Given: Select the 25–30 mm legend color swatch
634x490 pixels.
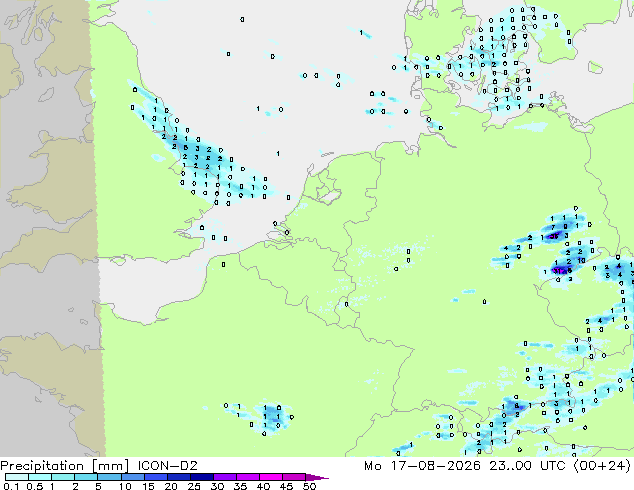Looking at the screenshot, I should tap(201, 477).
